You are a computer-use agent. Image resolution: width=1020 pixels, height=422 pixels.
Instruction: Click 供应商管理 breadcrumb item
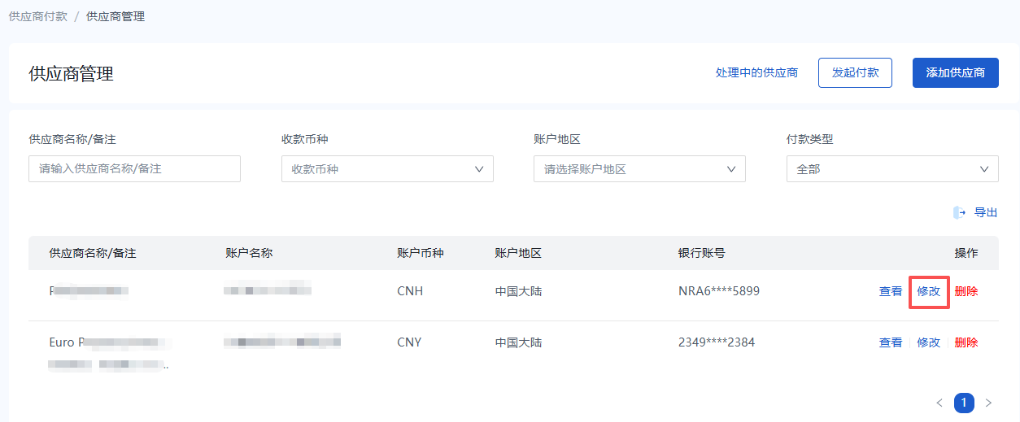tap(115, 16)
